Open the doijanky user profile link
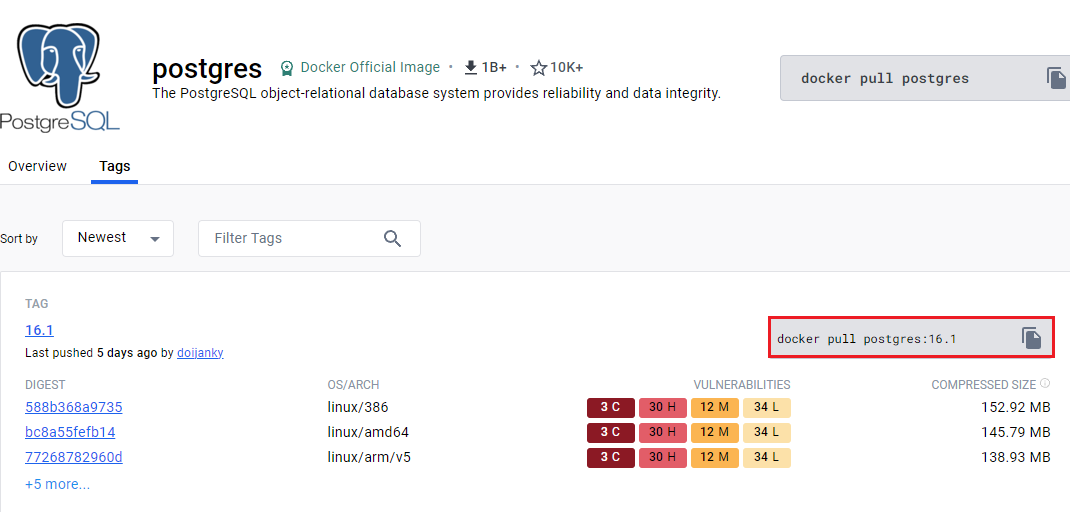The image size is (1070, 512). [x=200, y=353]
